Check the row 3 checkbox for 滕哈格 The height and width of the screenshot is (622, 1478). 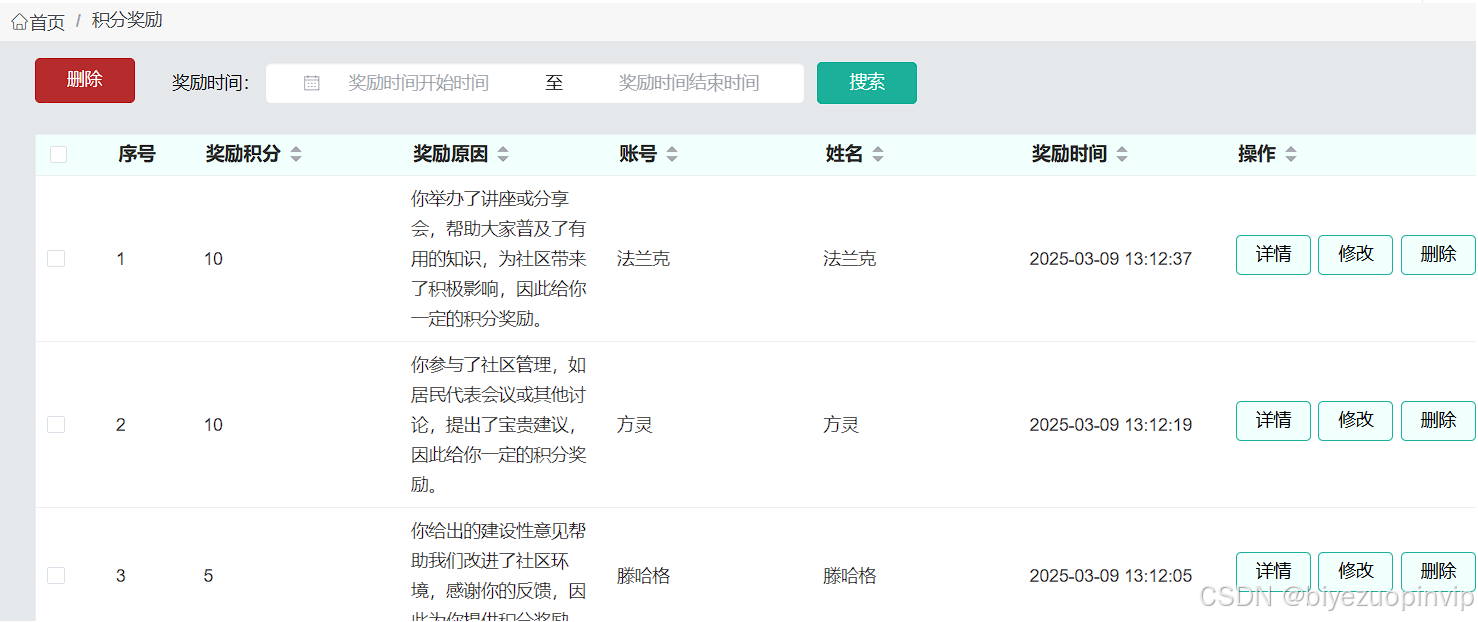coord(56,576)
